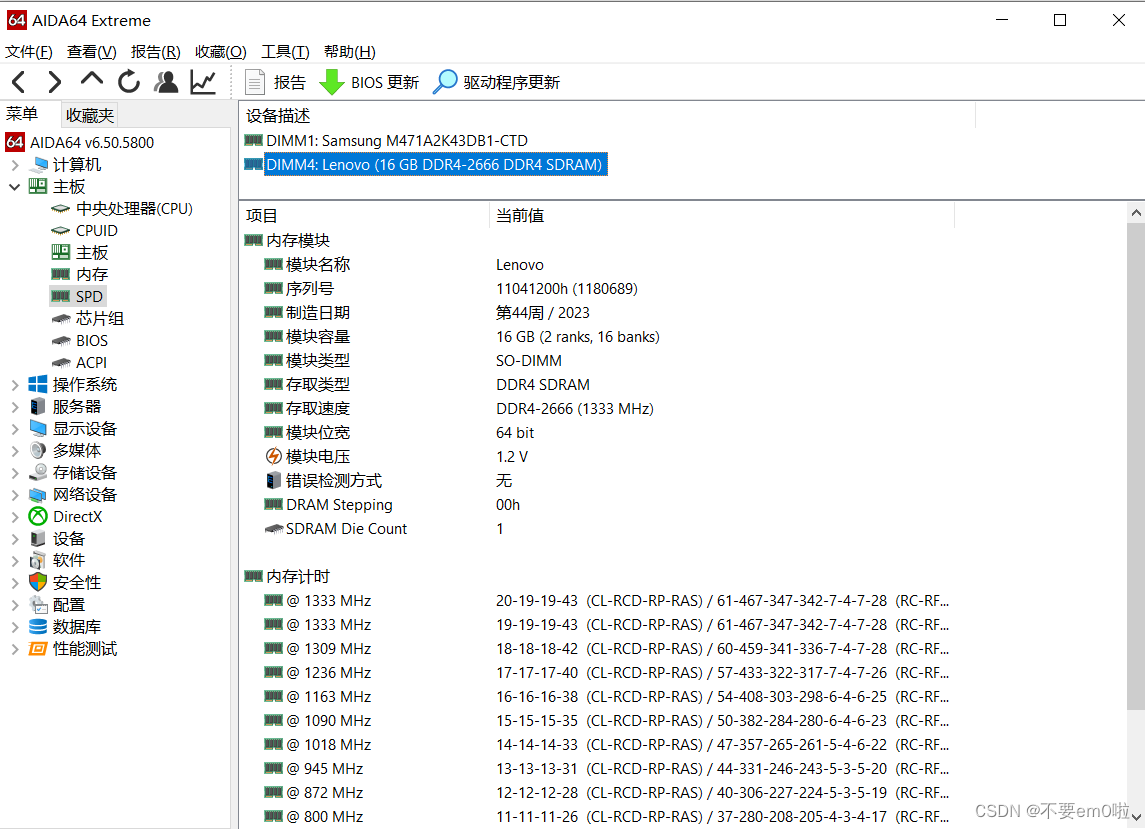1145x829 pixels.
Task: Click the voltage icon beside 模块电压
Action: pos(273,456)
